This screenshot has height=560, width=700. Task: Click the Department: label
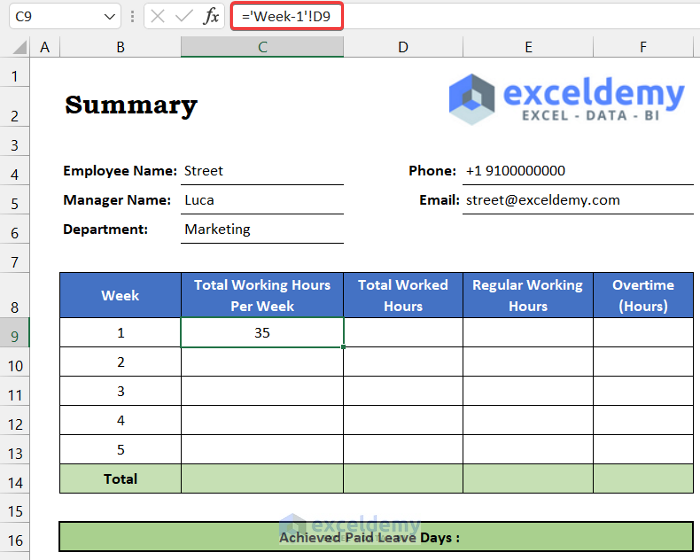pos(105,229)
